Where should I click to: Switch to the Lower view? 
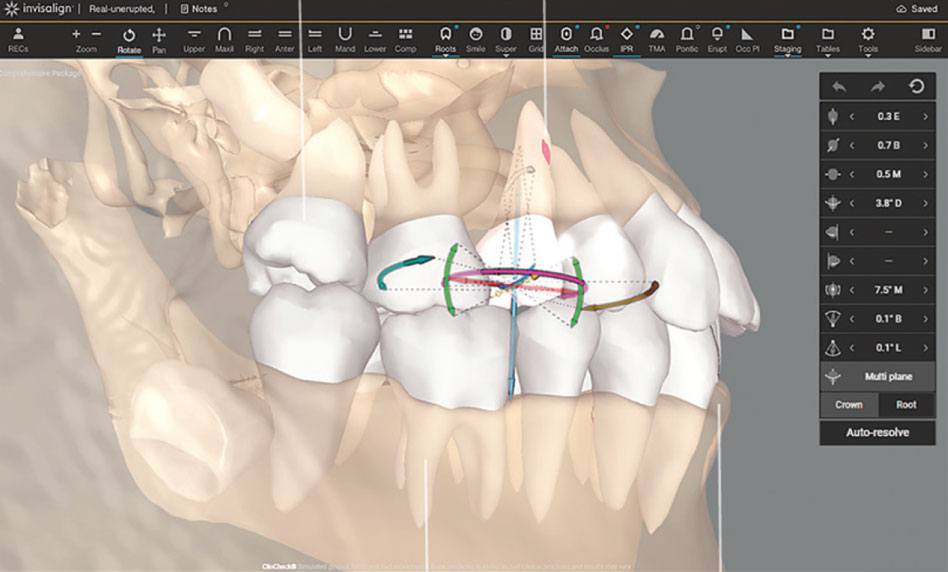coord(375,40)
